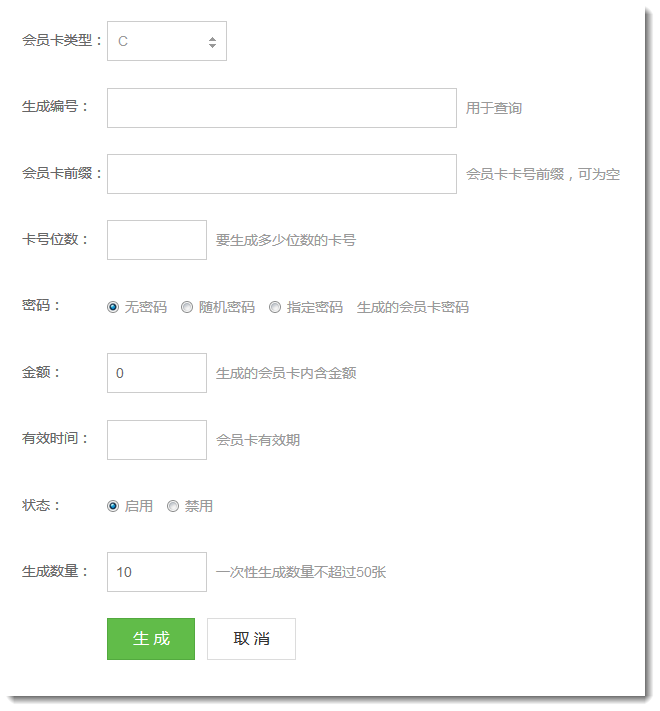Screen dimensions: 660x711
Task: Click the 金额 field label
Action: (41, 372)
